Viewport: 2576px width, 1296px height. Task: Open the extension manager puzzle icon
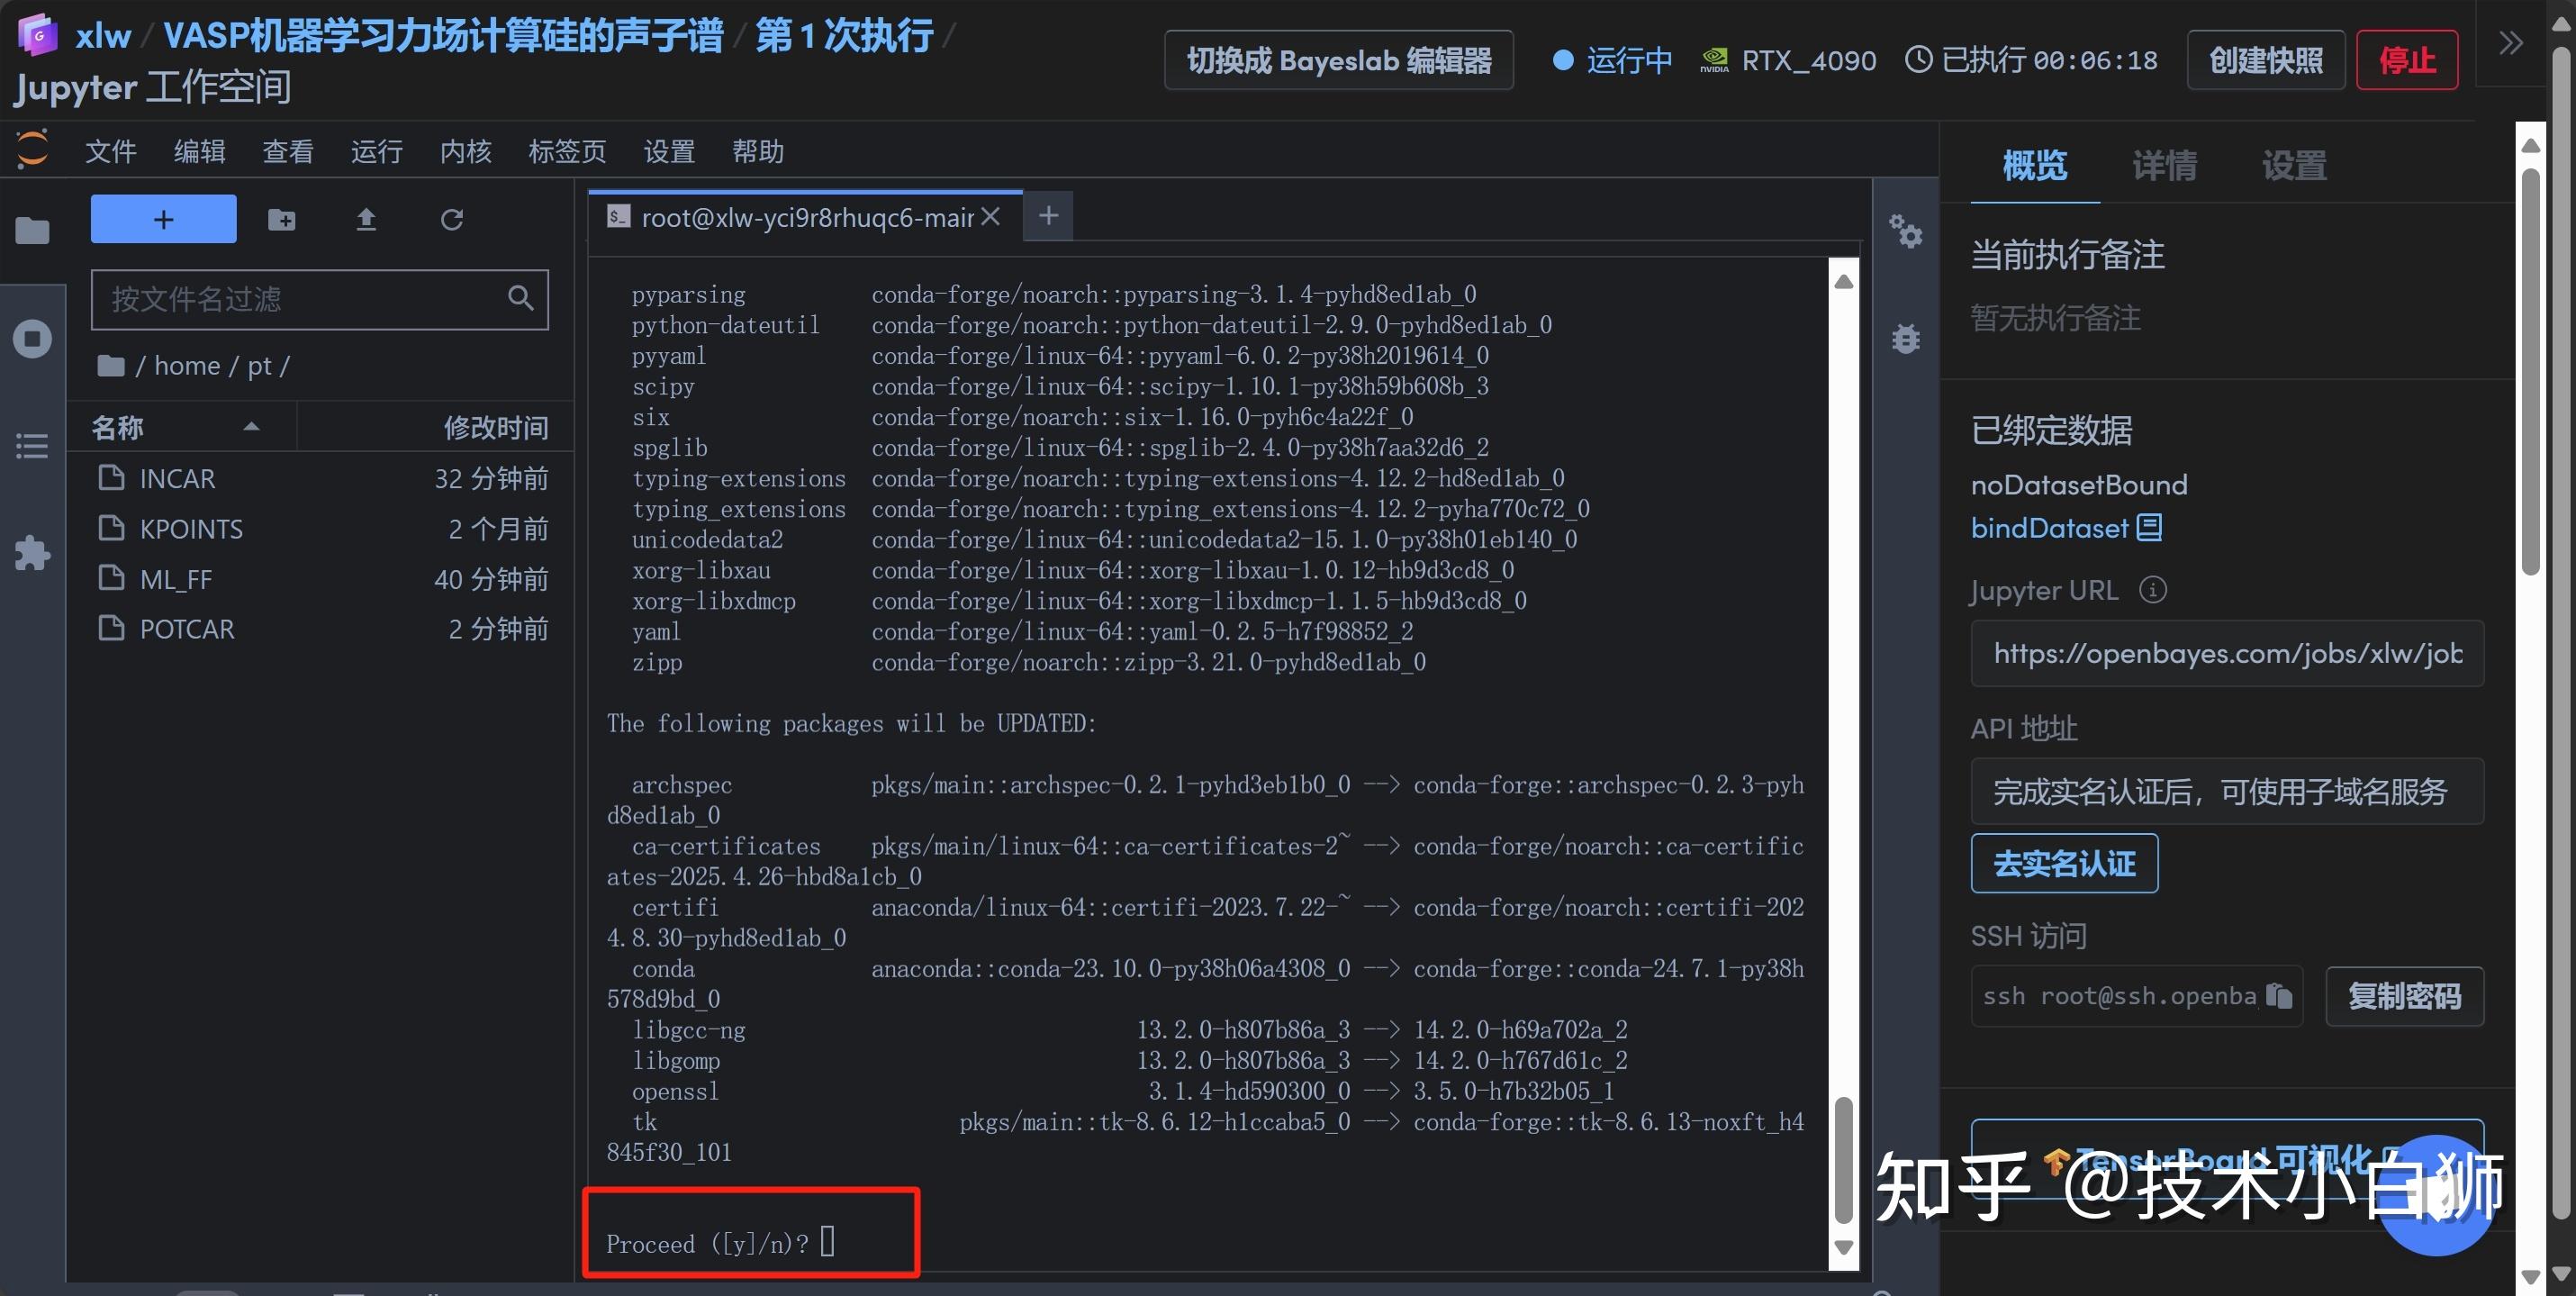click(x=32, y=553)
